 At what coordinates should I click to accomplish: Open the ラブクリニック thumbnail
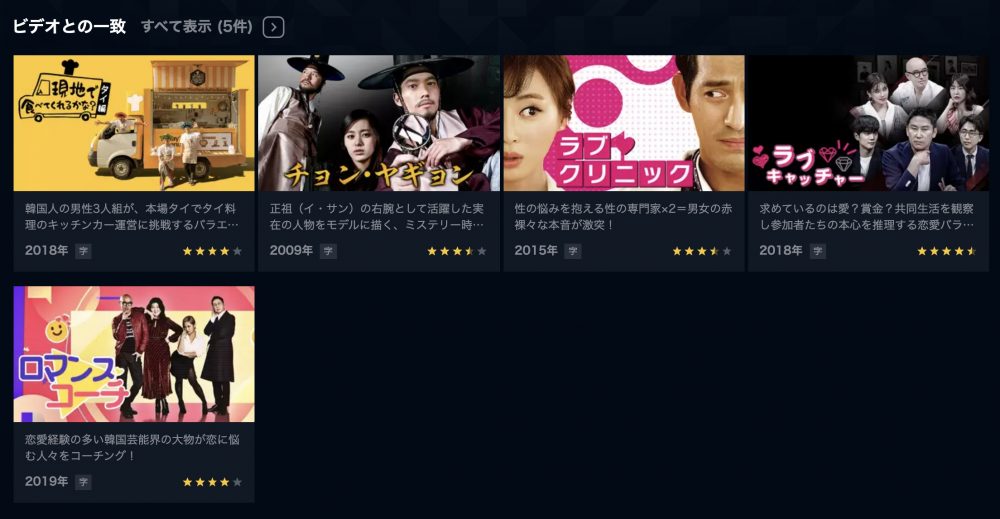(624, 123)
